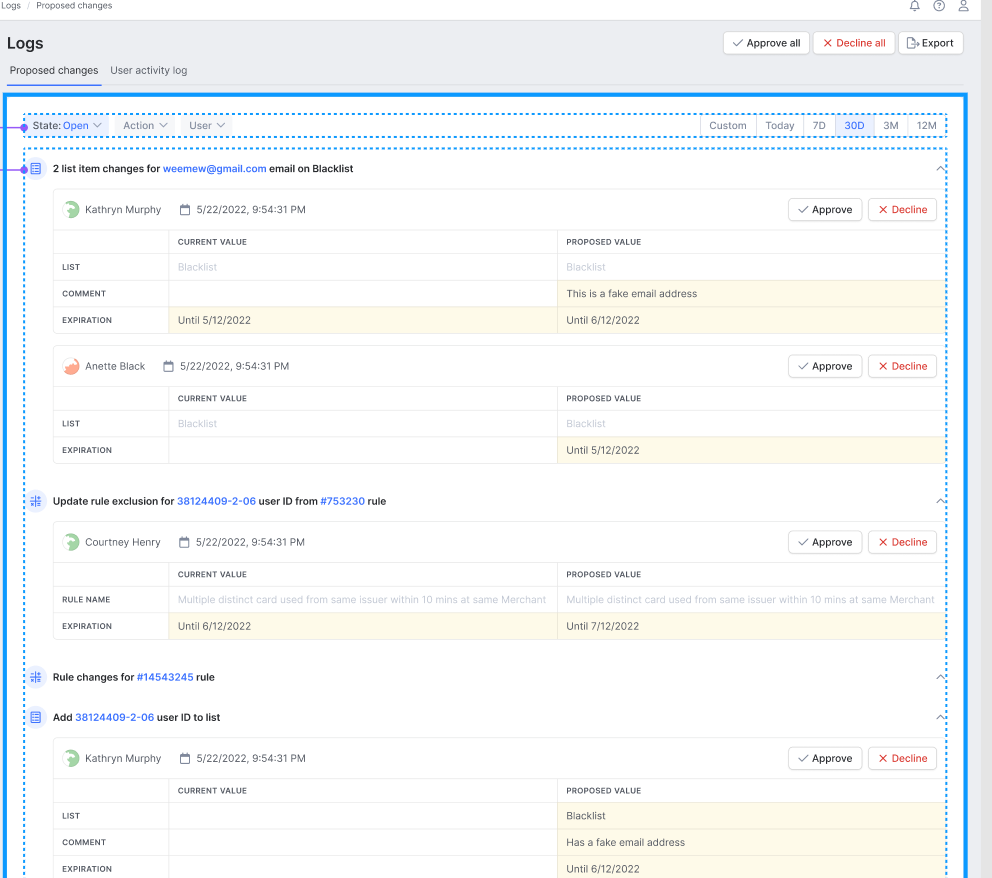Image resolution: width=992 pixels, height=878 pixels.
Task: Select the Today time range
Action: pos(780,126)
